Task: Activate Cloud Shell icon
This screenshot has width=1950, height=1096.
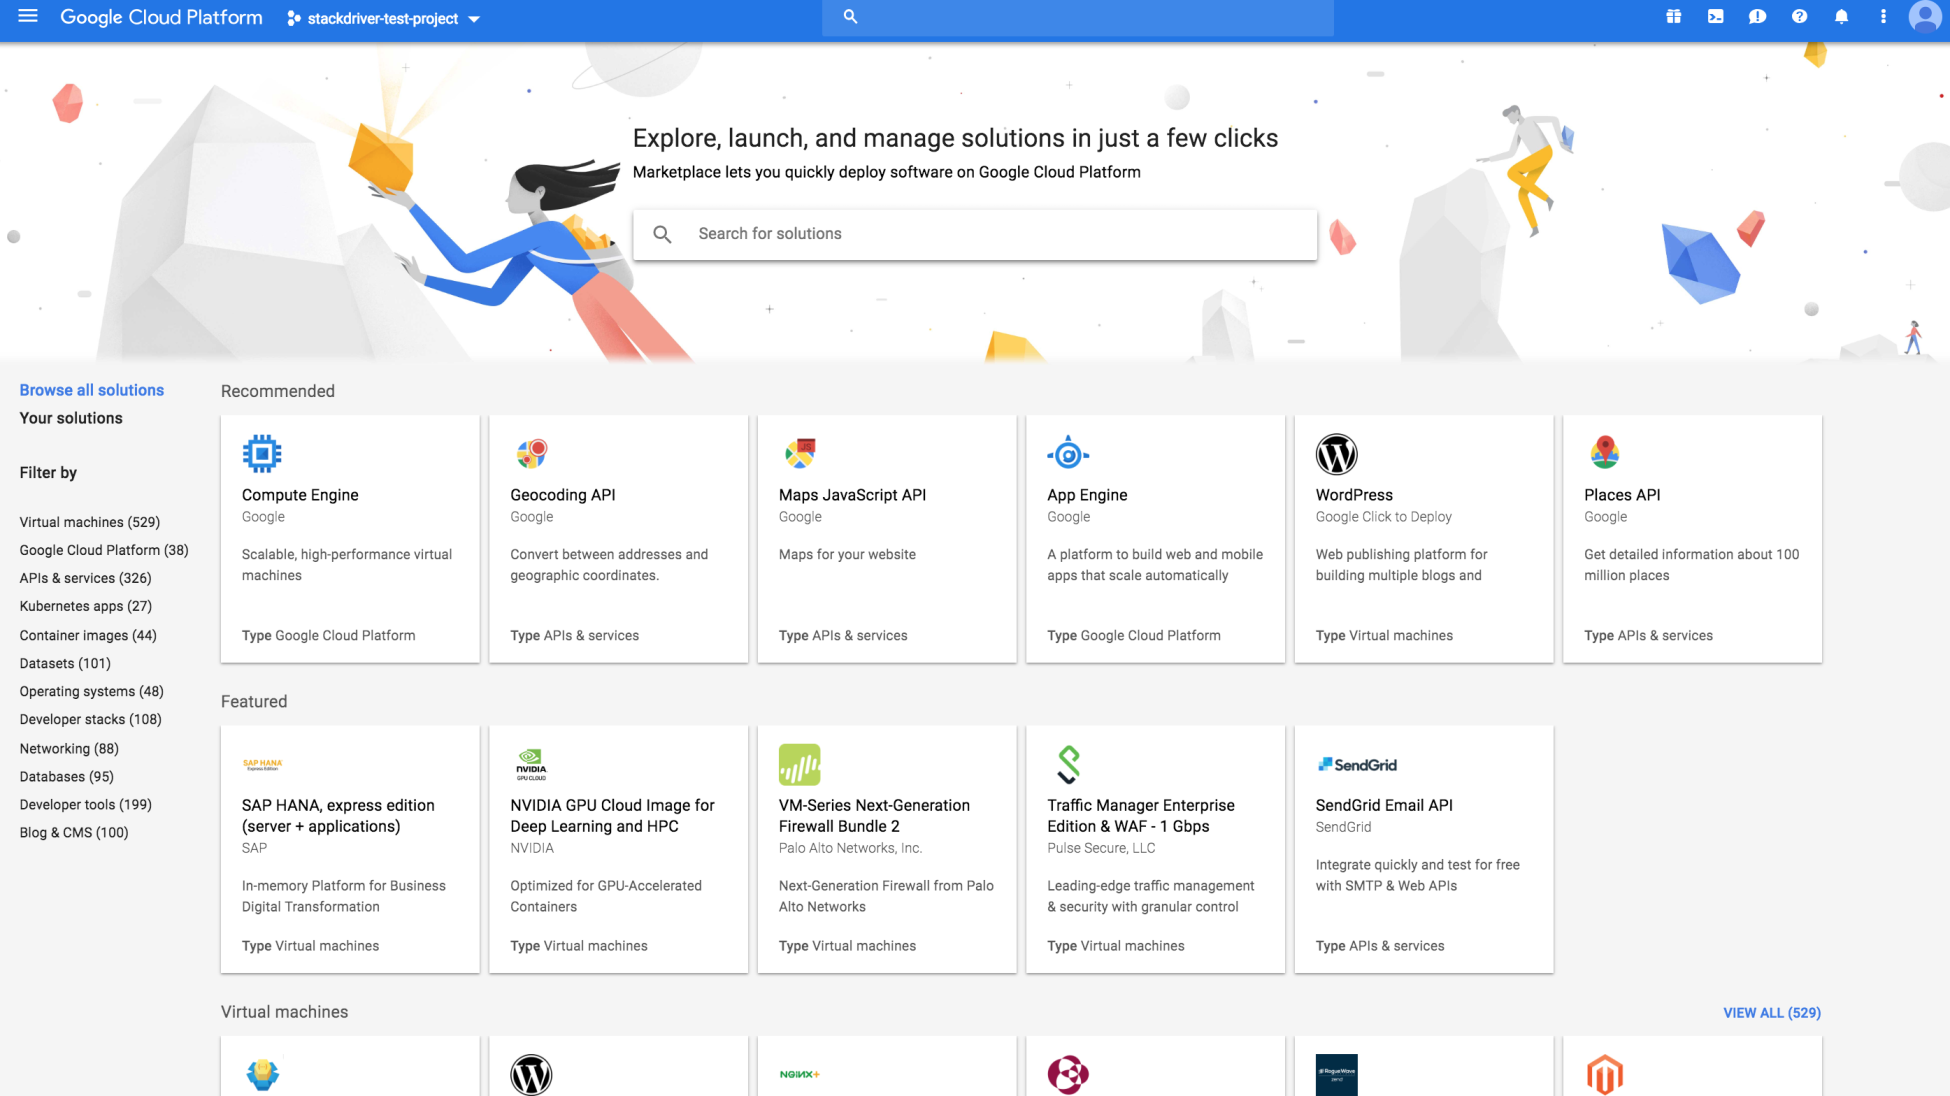Action: [1715, 17]
